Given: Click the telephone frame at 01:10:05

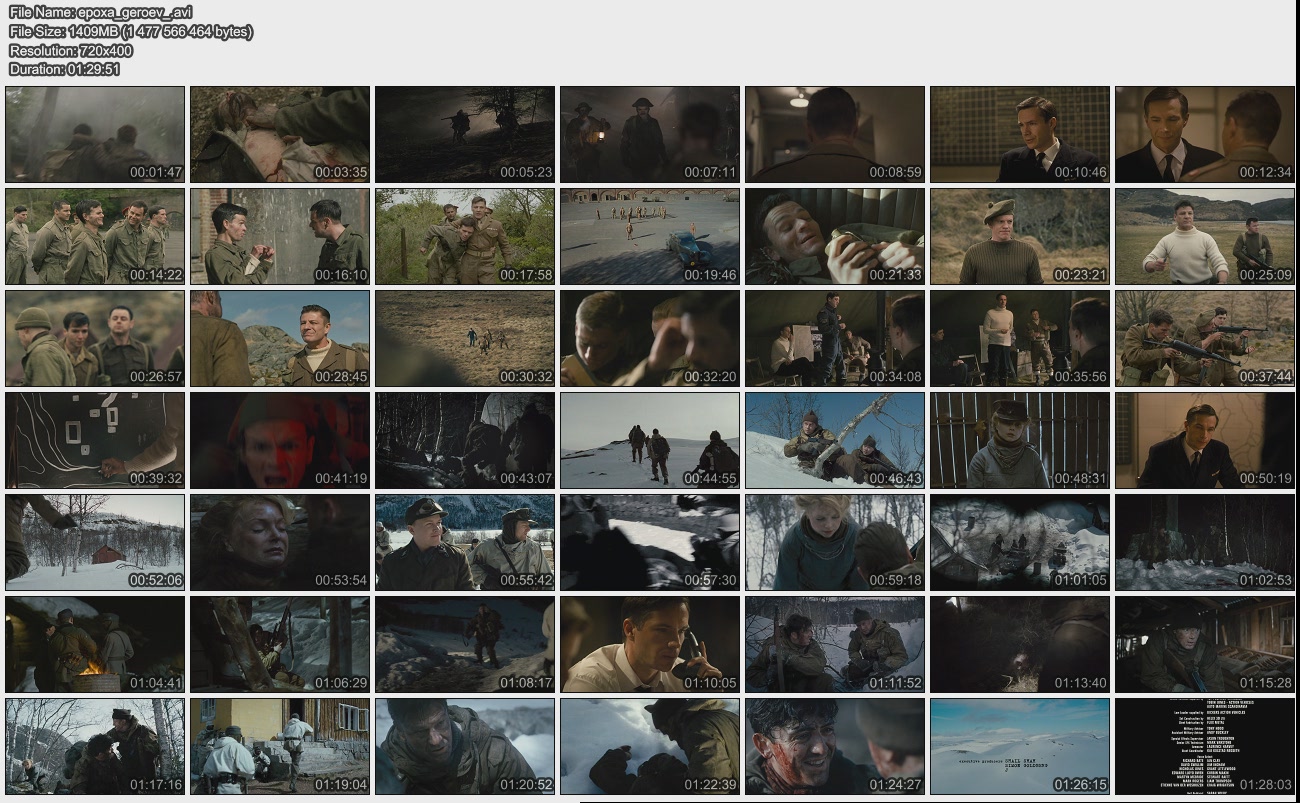Looking at the screenshot, I should click(x=649, y=644).
